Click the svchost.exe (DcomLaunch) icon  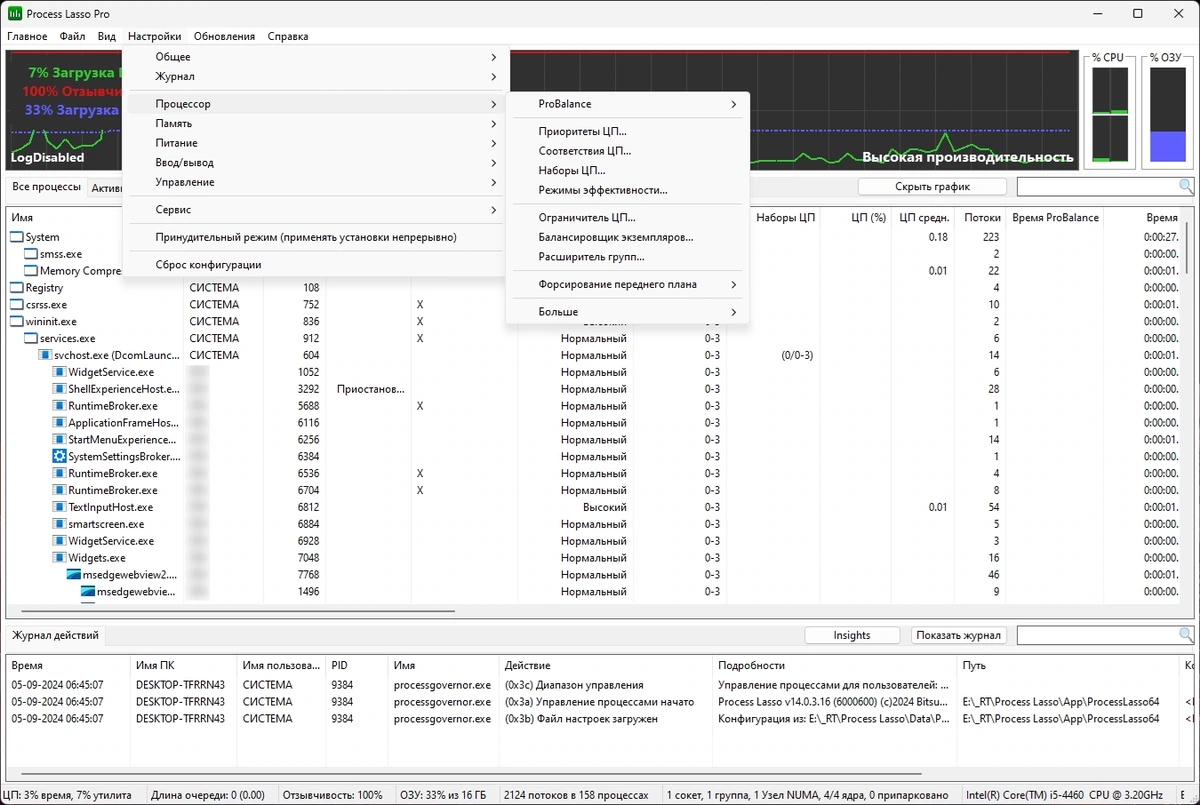click(x=45, y=355)
